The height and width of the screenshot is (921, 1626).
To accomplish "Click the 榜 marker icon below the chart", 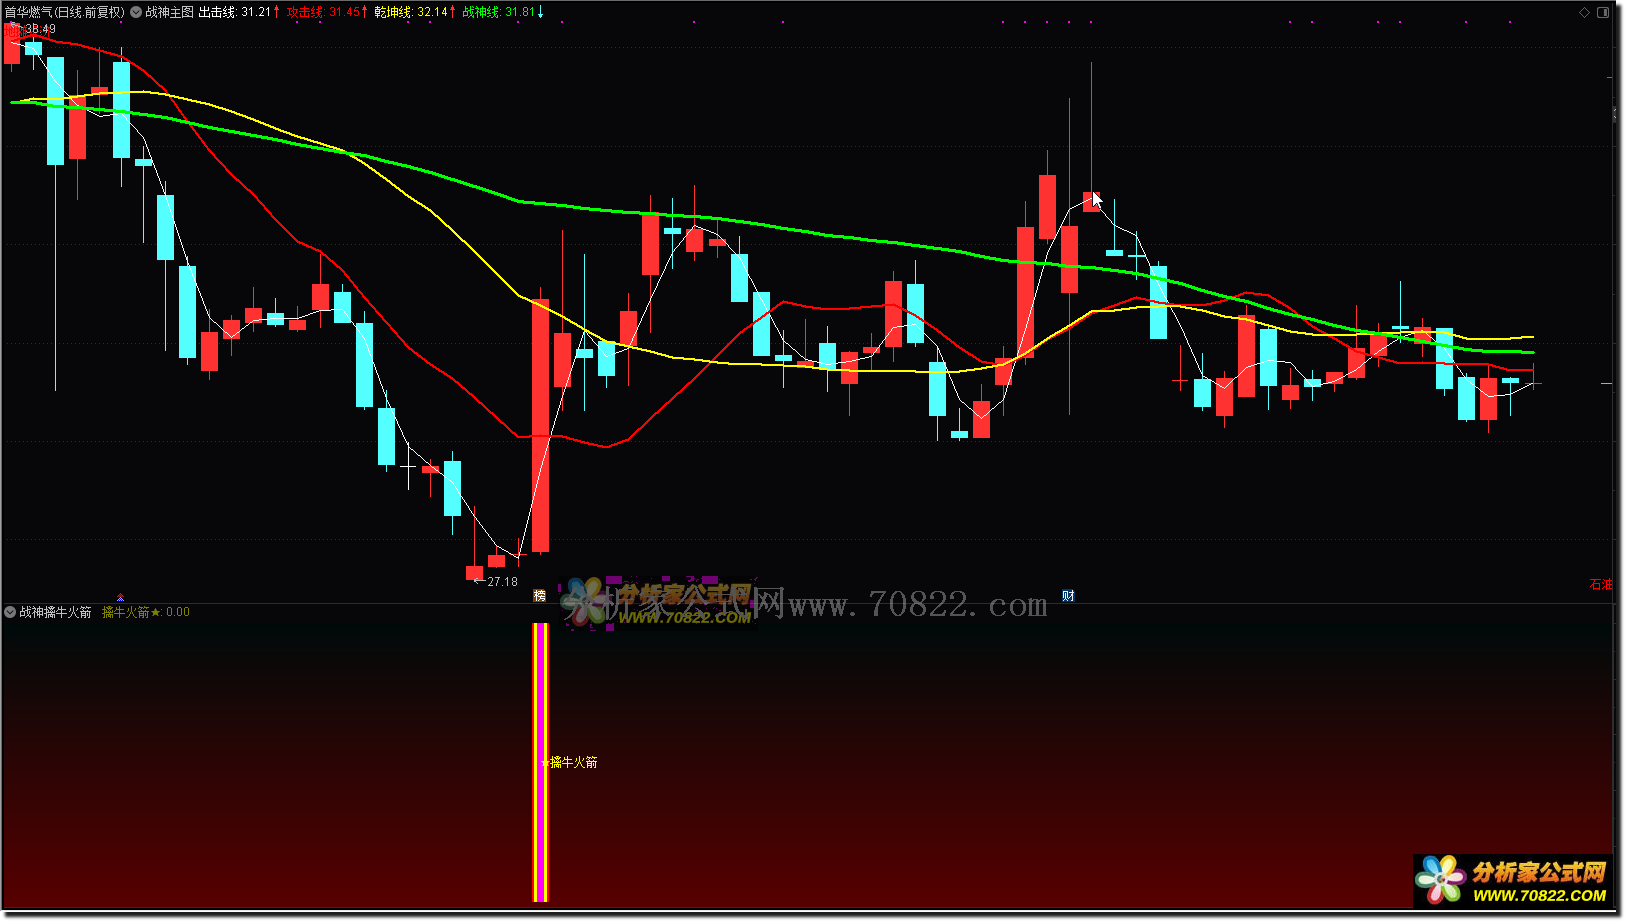I will click(540, 596).
